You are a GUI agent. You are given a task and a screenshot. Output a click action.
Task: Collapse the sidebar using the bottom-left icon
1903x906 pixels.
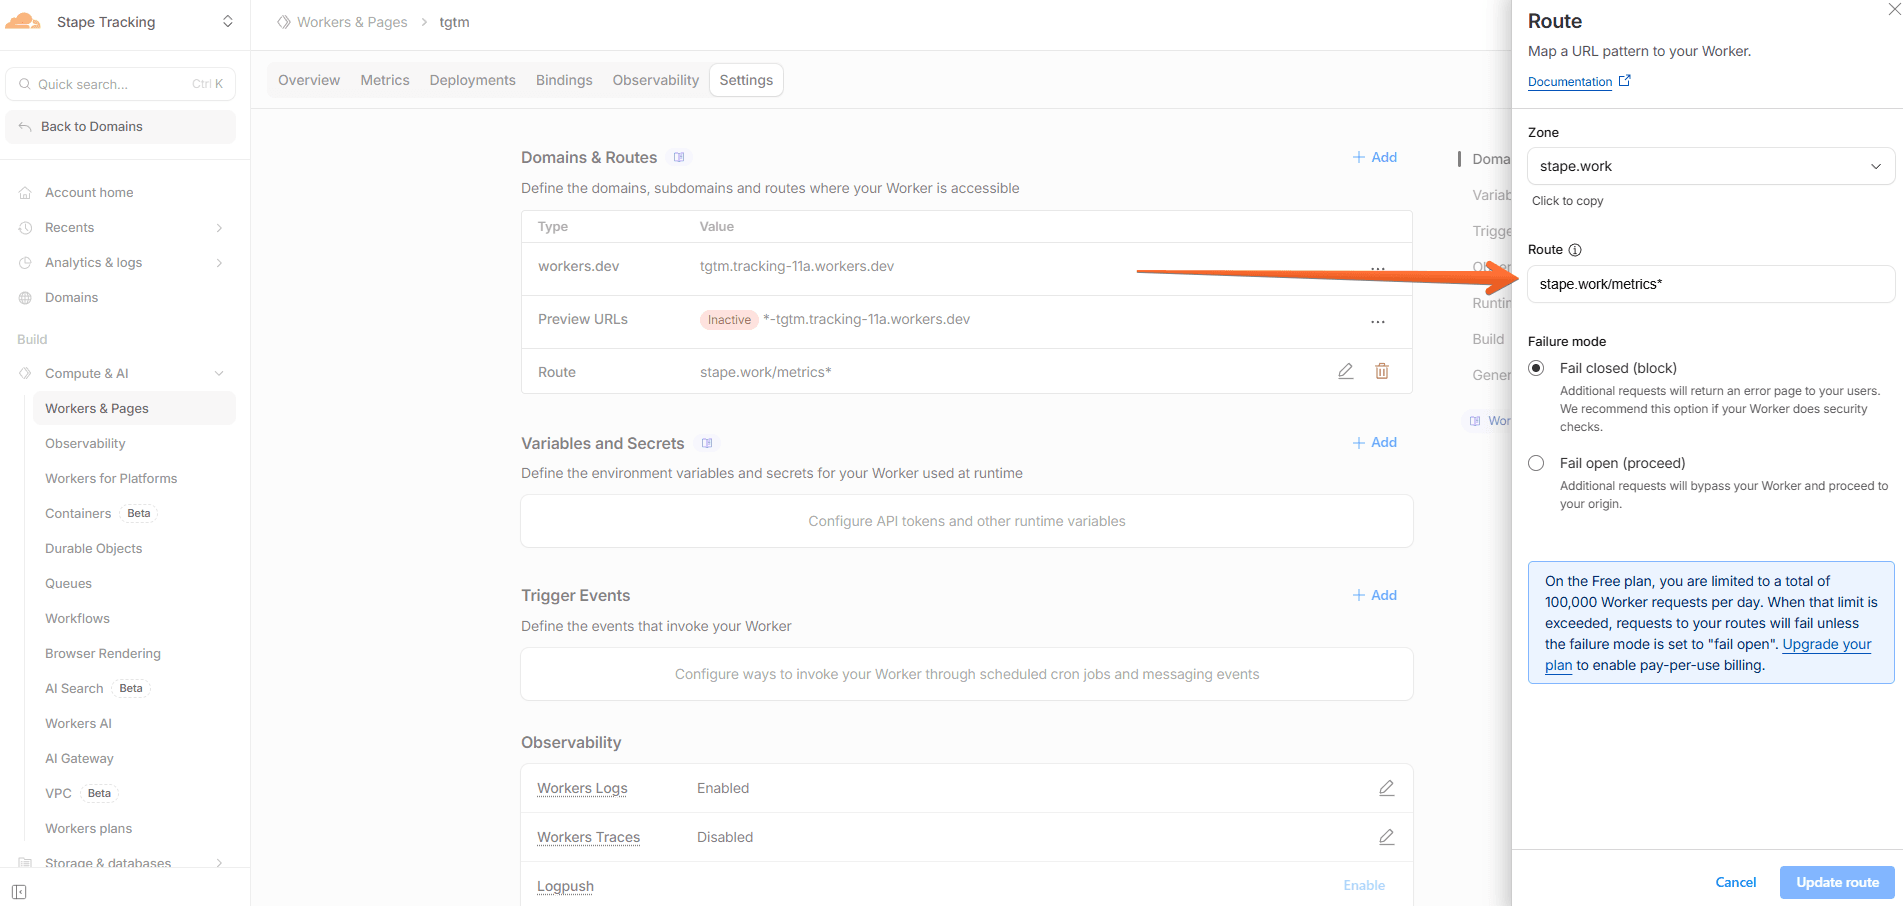click(x=19, y=891)
